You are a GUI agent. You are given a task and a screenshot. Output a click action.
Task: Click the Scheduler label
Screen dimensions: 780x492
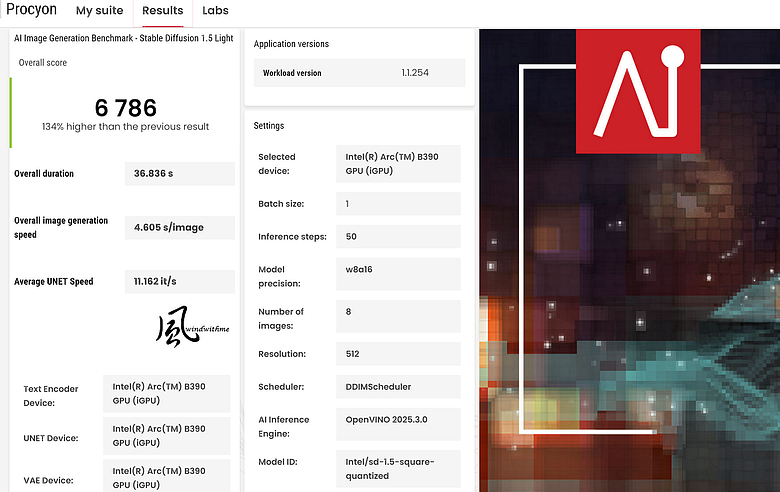pyautogui.click(x=281, y=387)
